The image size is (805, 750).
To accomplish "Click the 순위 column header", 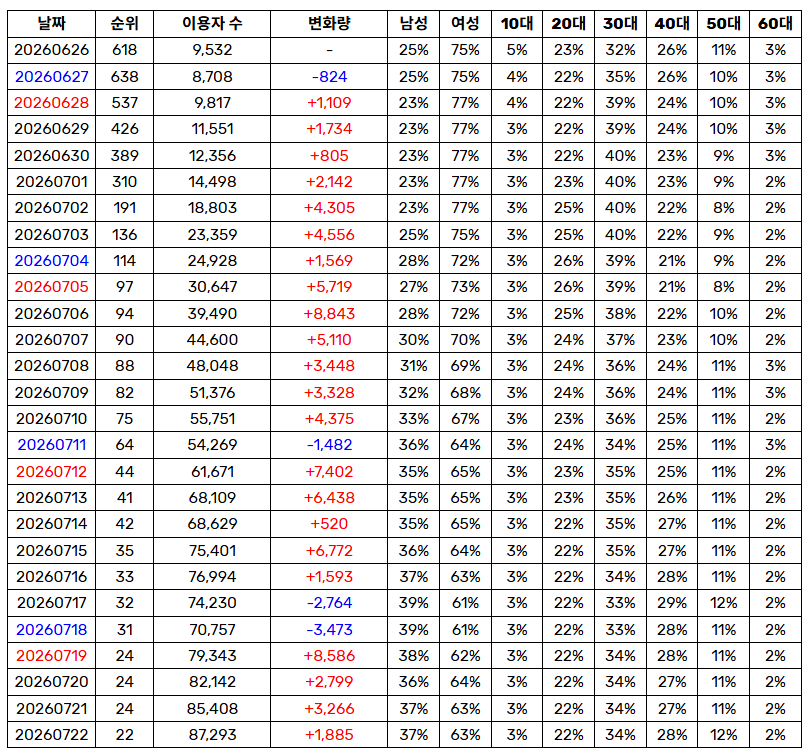I will 124,24.
